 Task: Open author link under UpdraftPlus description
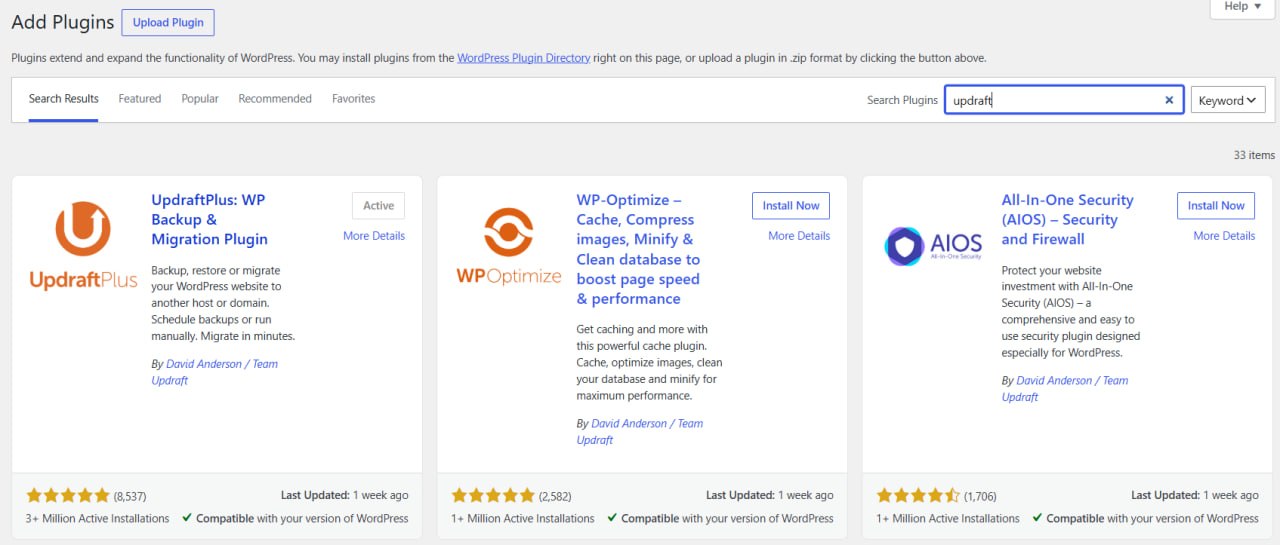pos(214,372)
